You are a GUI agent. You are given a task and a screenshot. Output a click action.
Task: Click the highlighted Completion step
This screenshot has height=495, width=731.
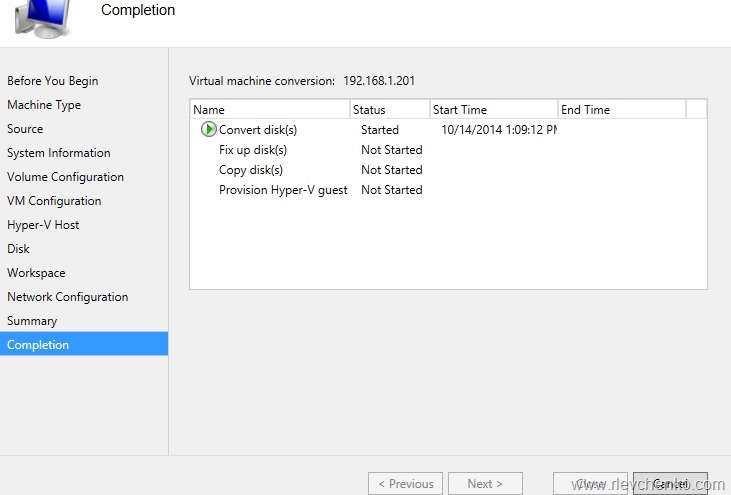38,345
